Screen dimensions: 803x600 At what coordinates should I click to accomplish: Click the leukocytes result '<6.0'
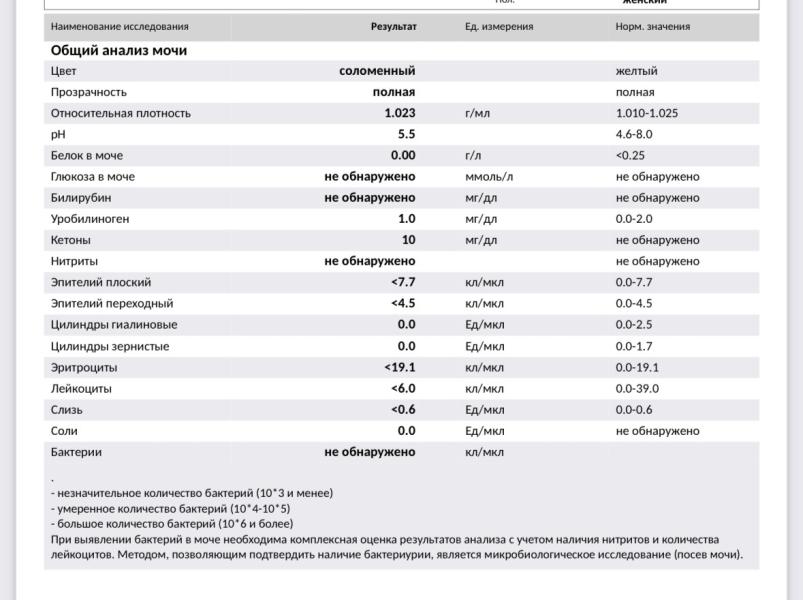coord(404,388)
